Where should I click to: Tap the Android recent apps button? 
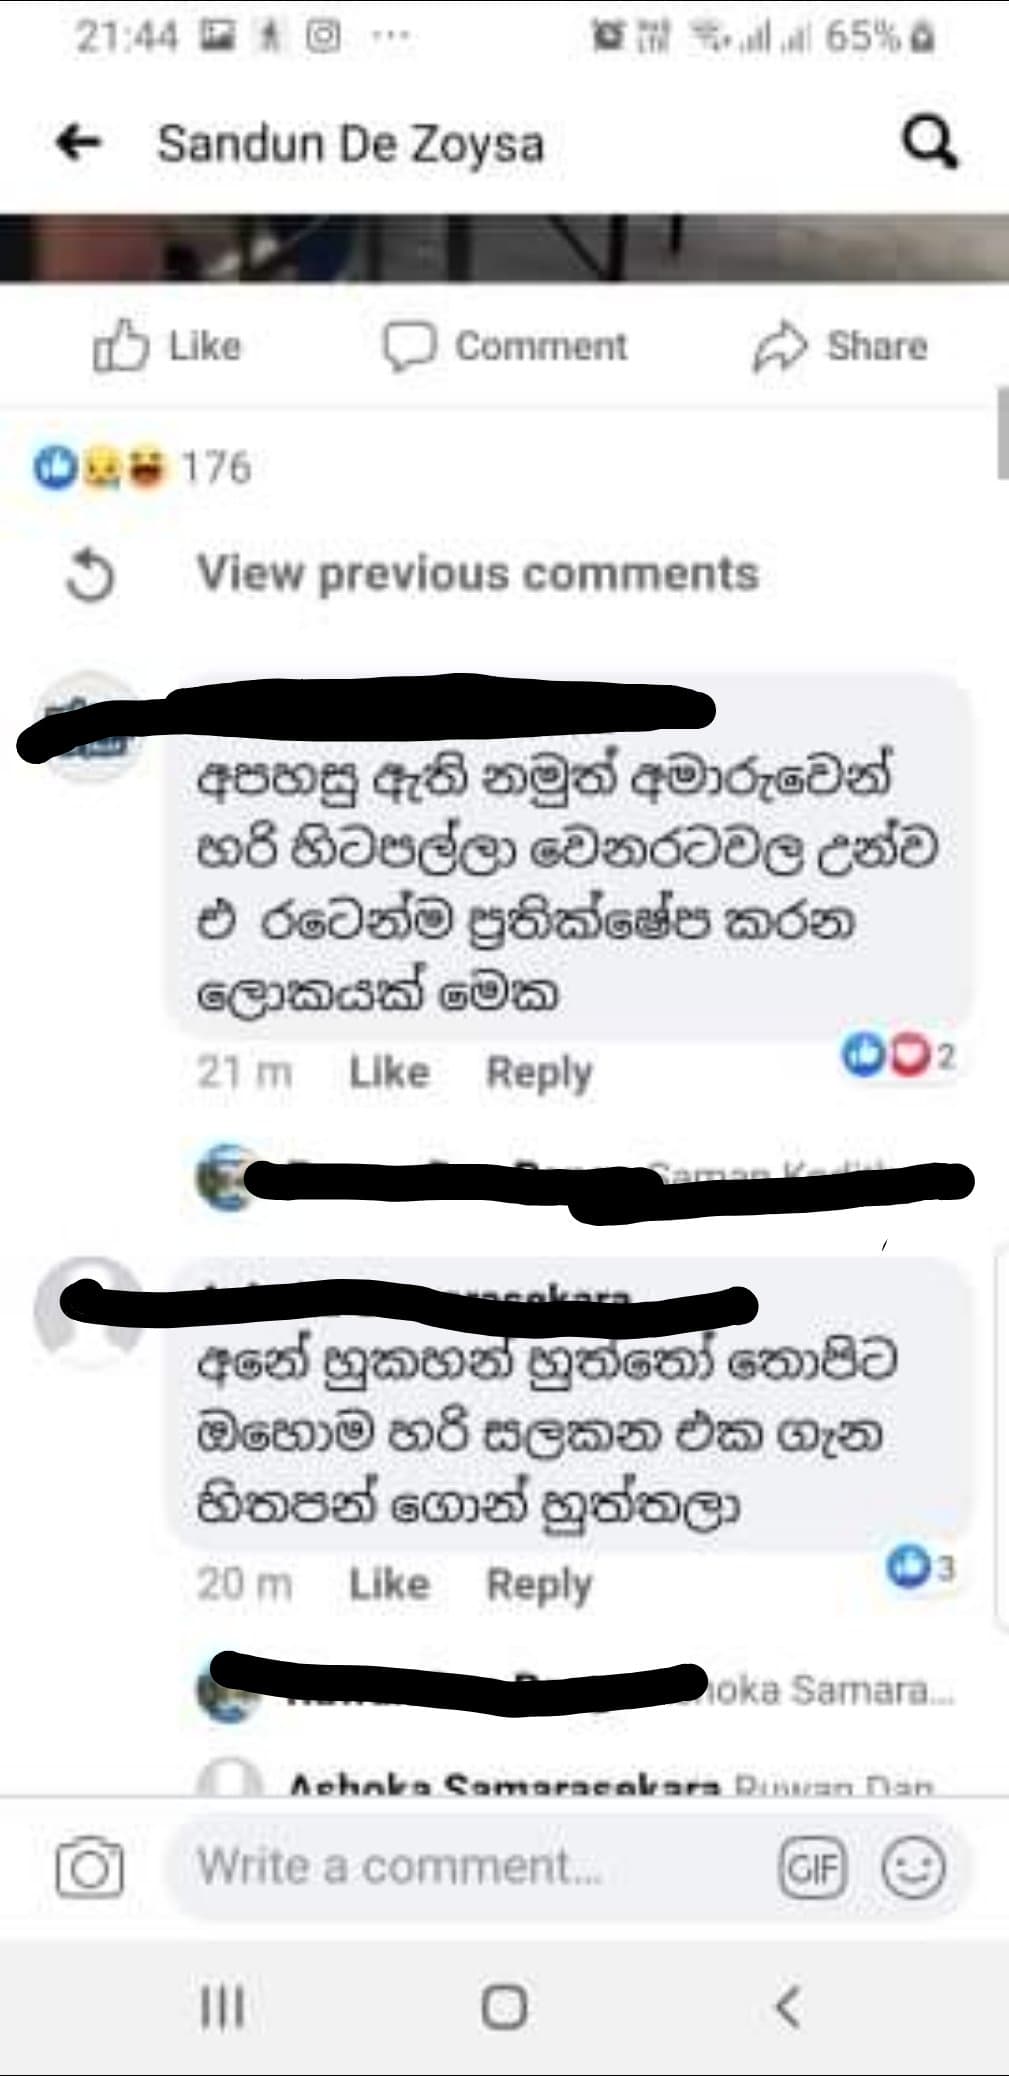coord(222,2006)
